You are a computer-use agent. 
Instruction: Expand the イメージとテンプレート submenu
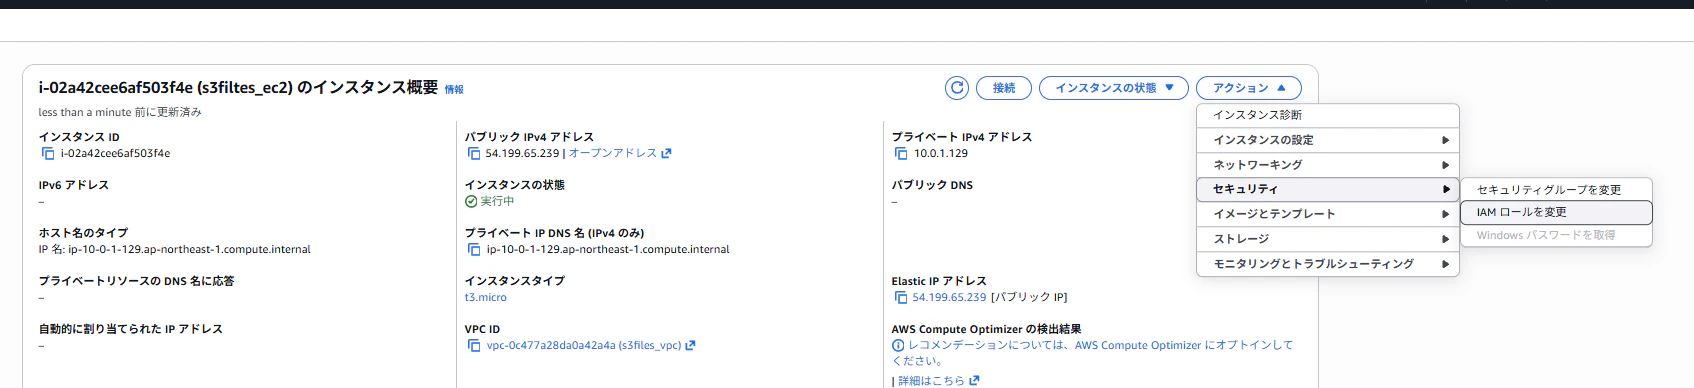[x=1328, y=214]
